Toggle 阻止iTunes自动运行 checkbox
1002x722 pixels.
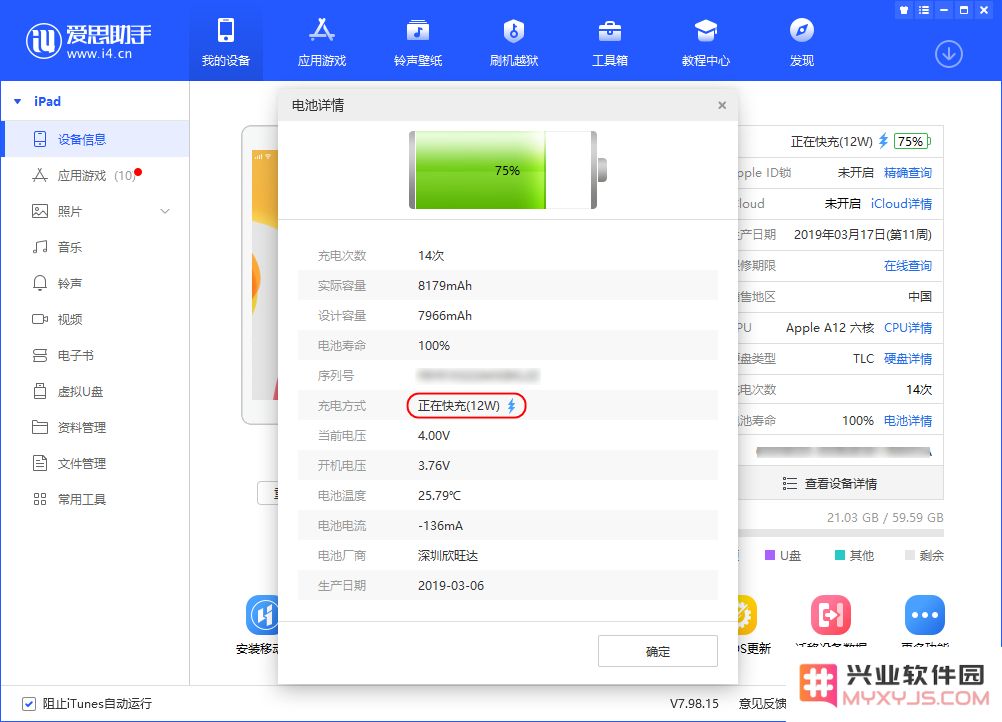[29, 704]
